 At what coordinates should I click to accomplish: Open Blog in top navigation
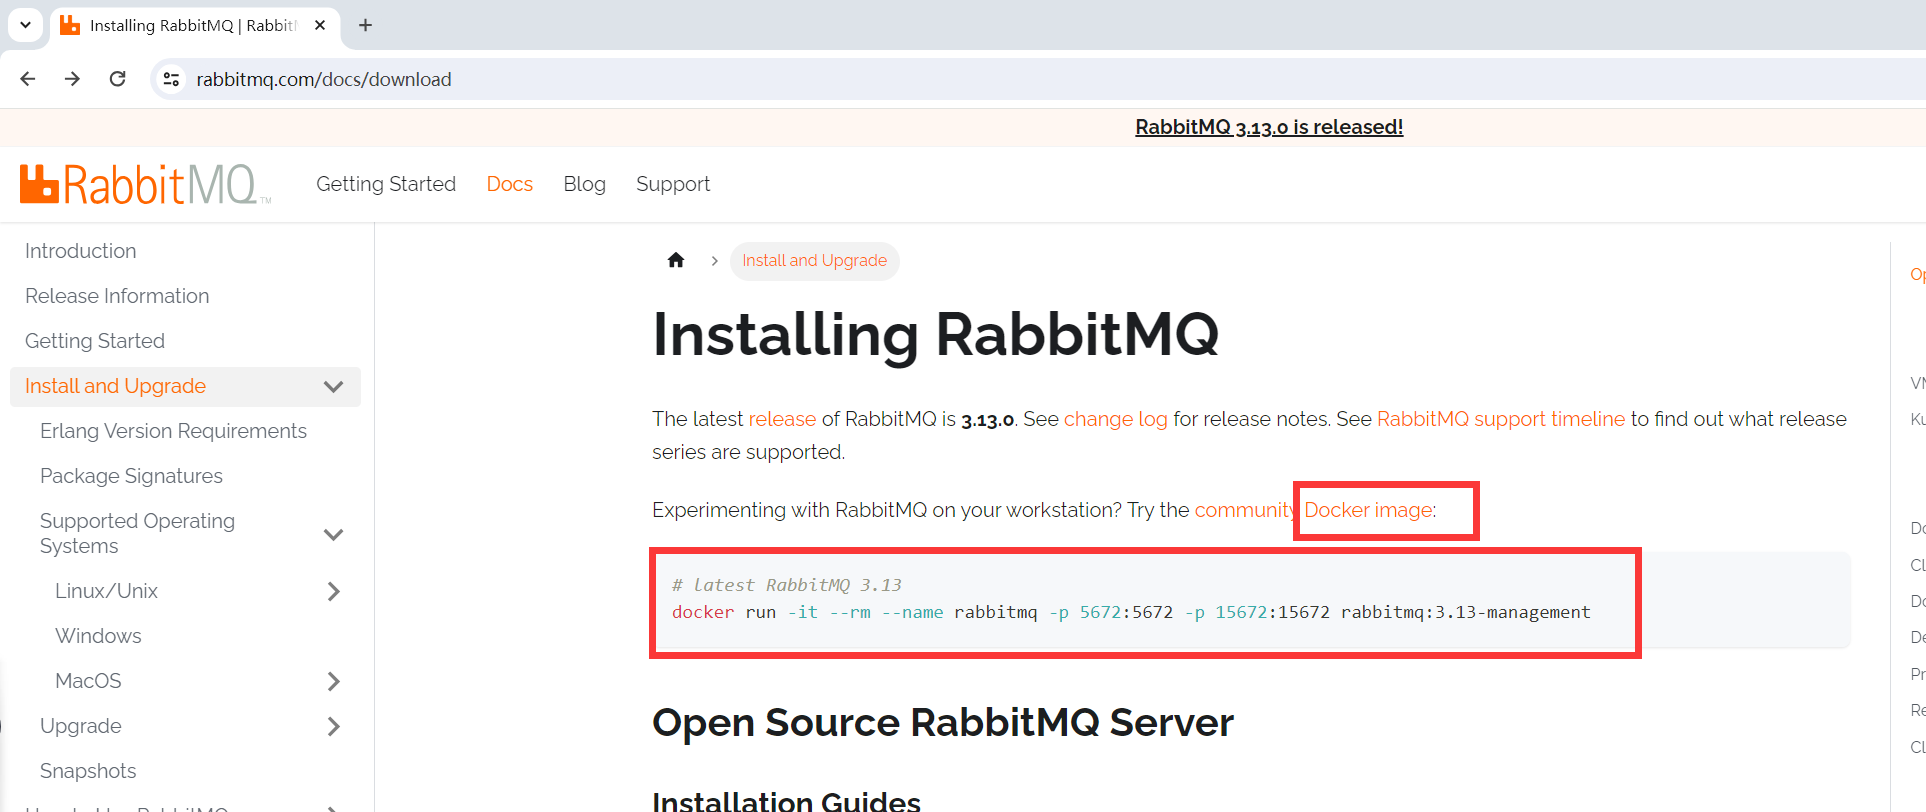point(584,184)
